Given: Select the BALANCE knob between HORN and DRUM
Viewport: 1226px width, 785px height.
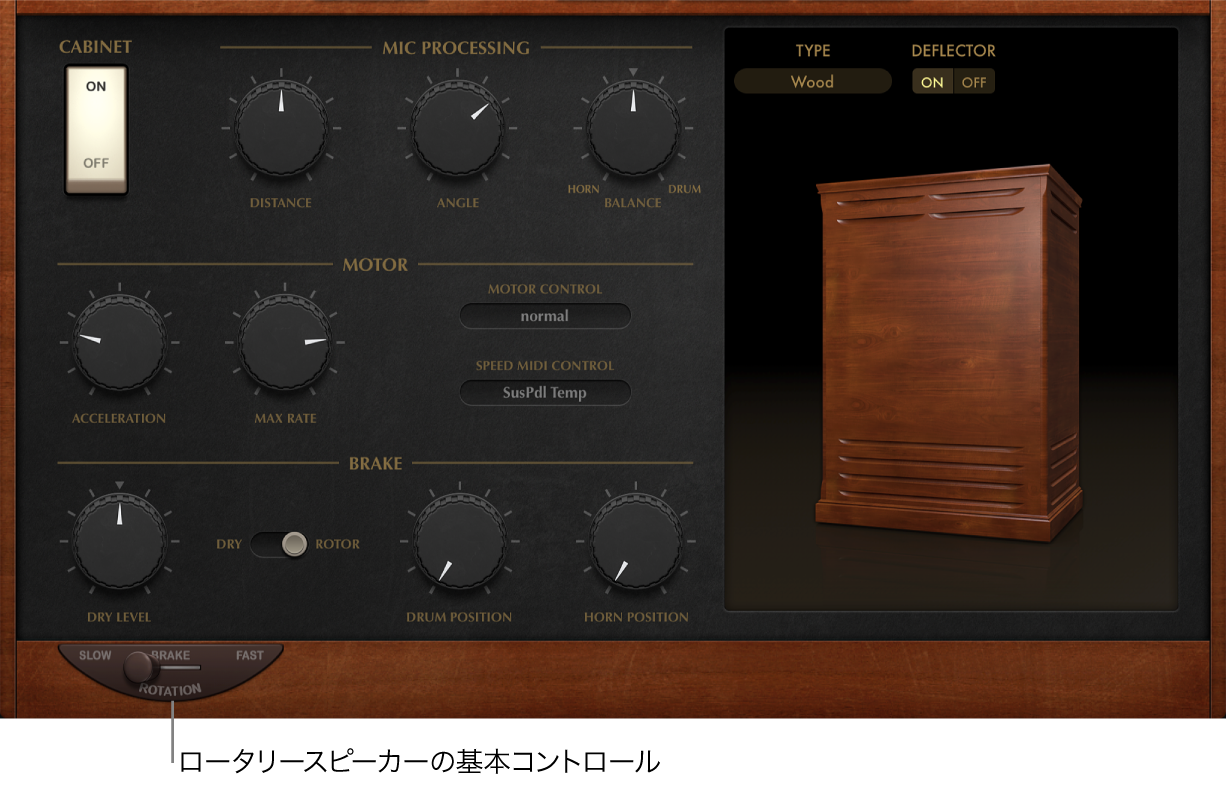Looking at the screenshot, I should [632, 128].
